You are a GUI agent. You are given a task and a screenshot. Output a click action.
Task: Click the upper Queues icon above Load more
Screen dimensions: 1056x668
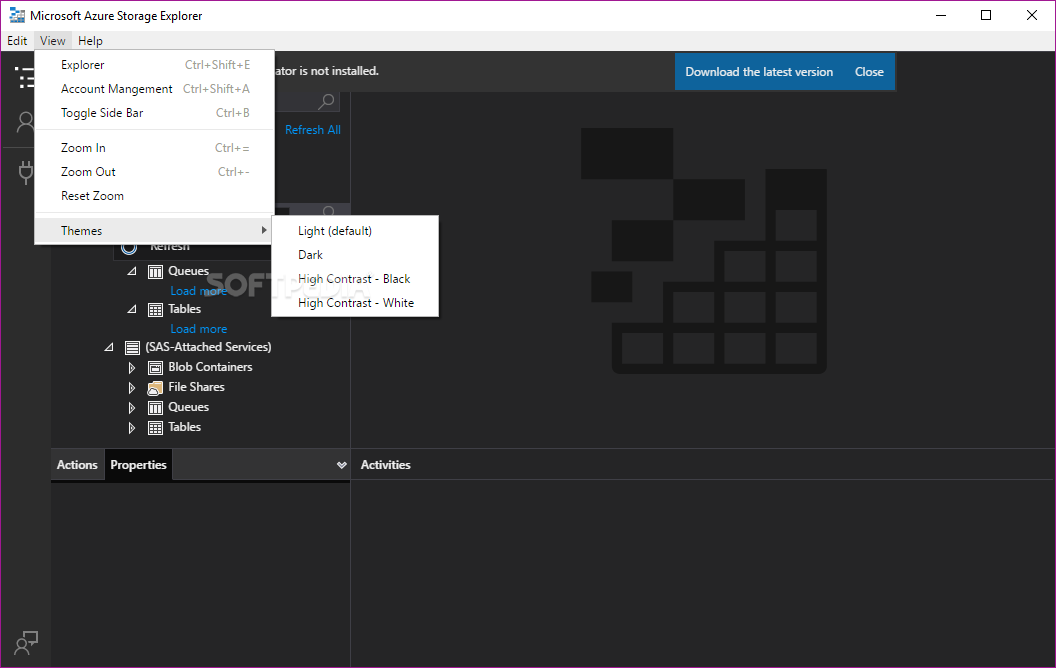point(156,271)
